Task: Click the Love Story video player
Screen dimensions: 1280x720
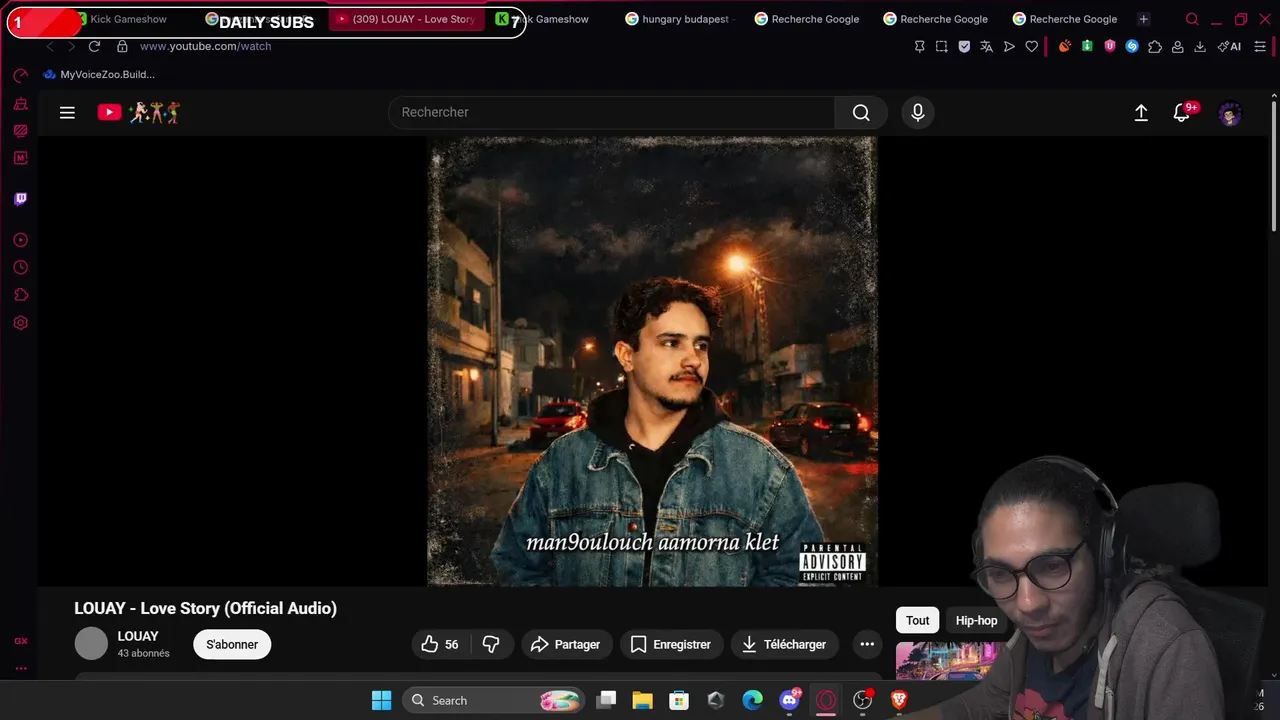Action: click(653, 361)
